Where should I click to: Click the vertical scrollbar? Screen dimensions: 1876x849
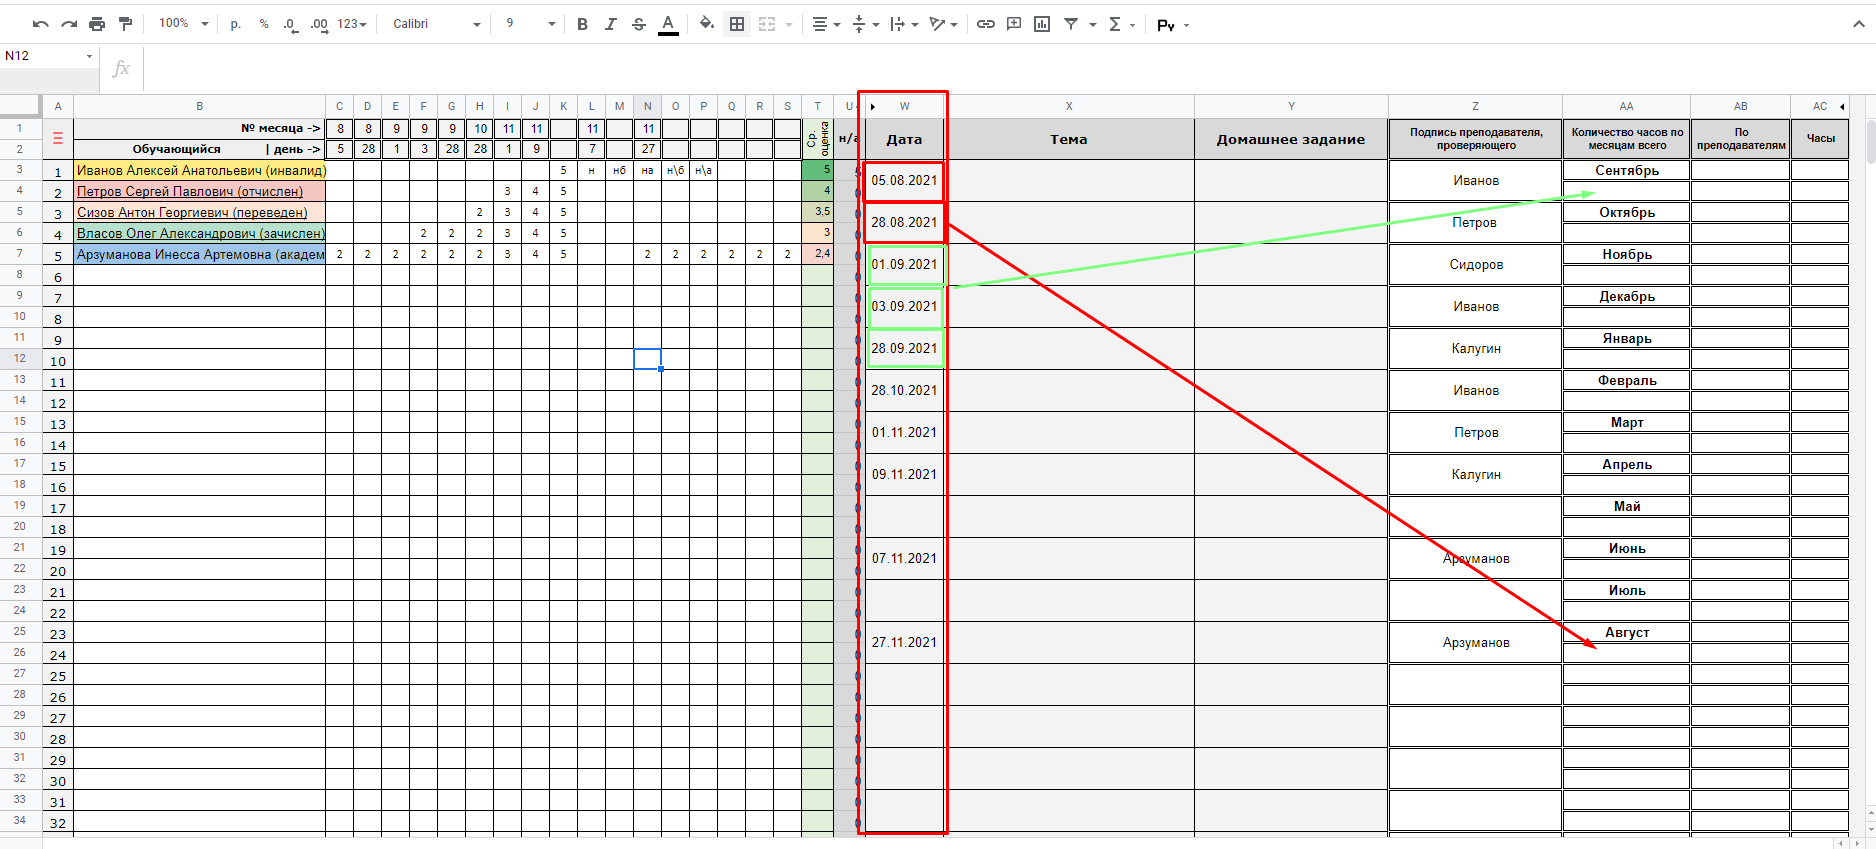(1869, 140)
